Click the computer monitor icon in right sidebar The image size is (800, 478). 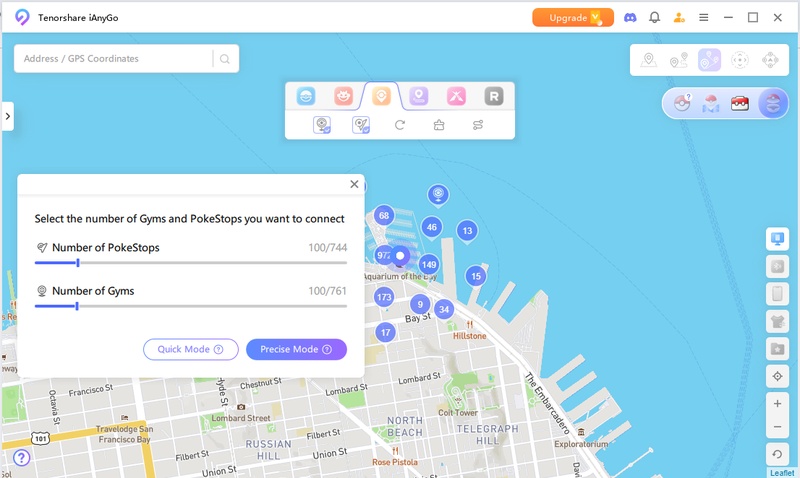tap(777, 239)
